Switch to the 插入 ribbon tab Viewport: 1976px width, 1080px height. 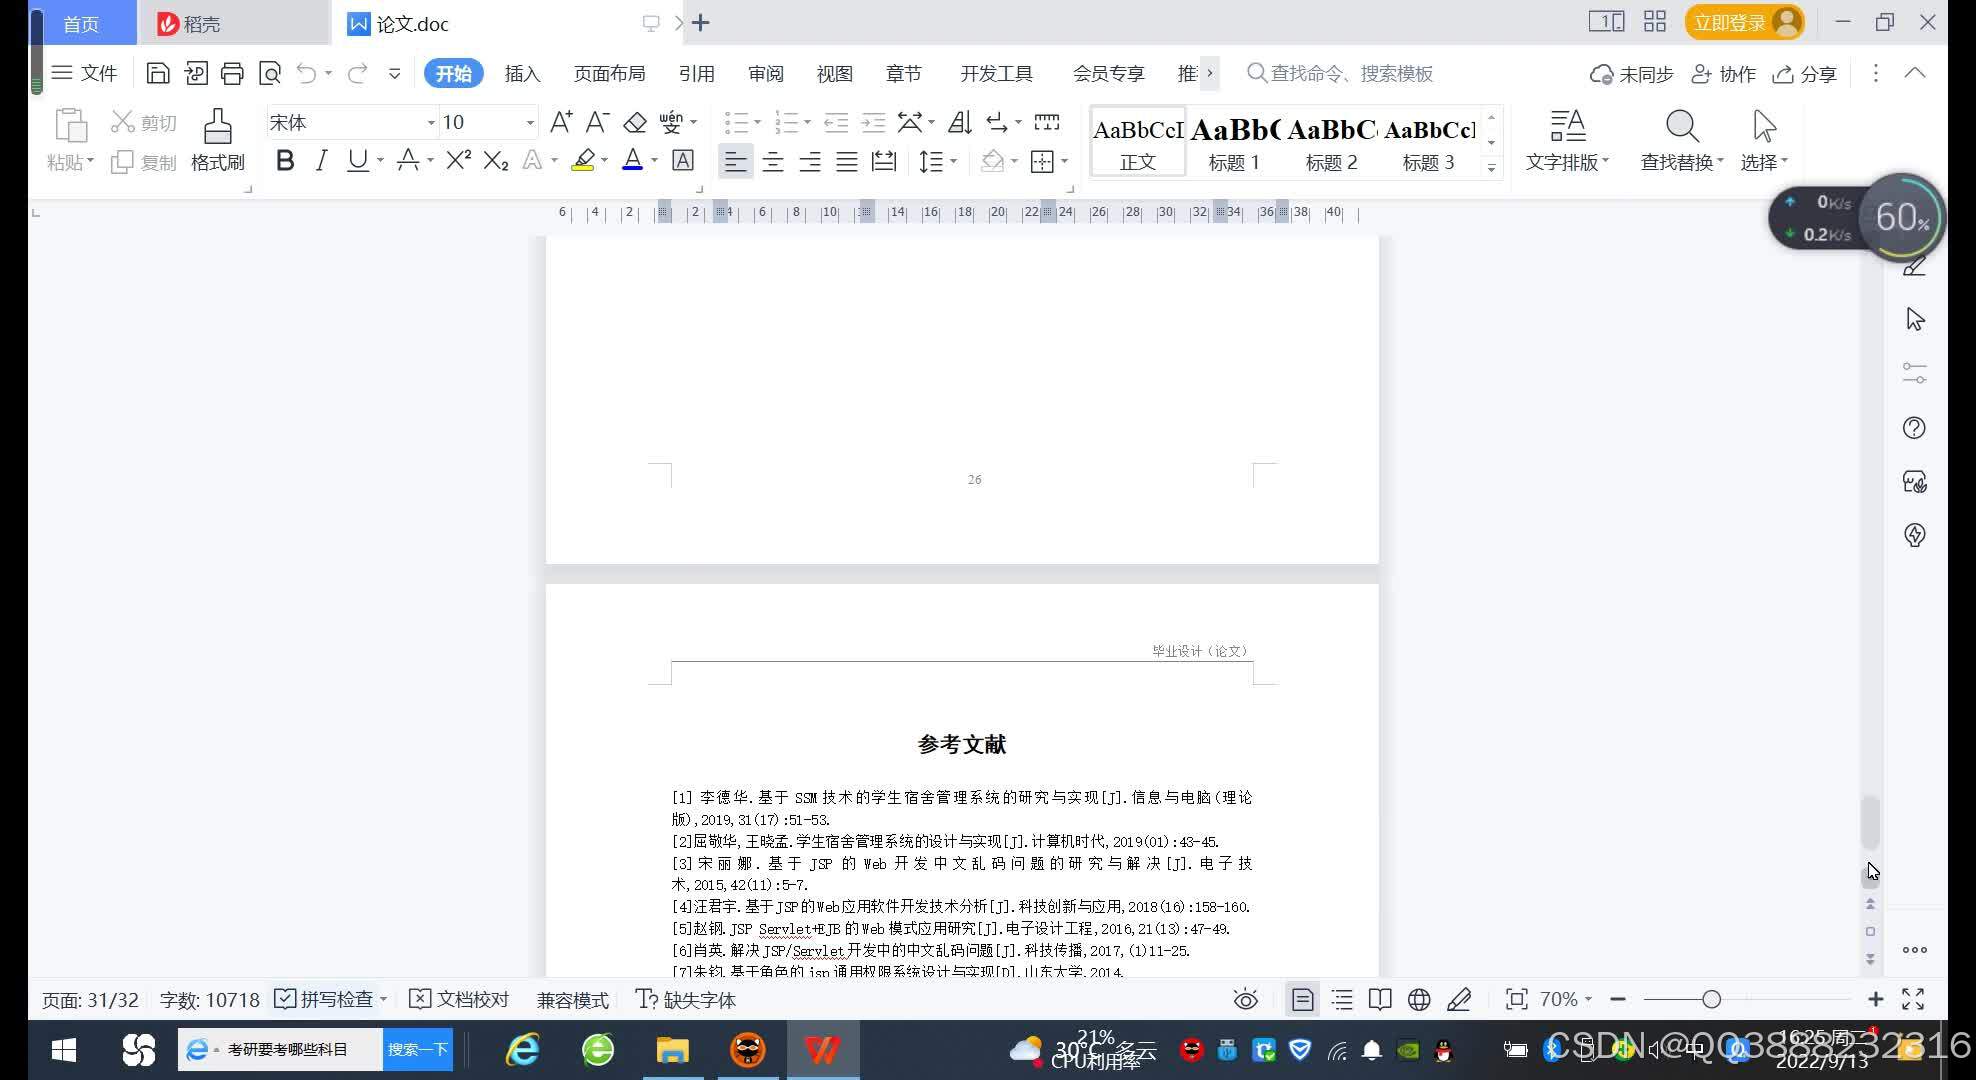(521, 73)
